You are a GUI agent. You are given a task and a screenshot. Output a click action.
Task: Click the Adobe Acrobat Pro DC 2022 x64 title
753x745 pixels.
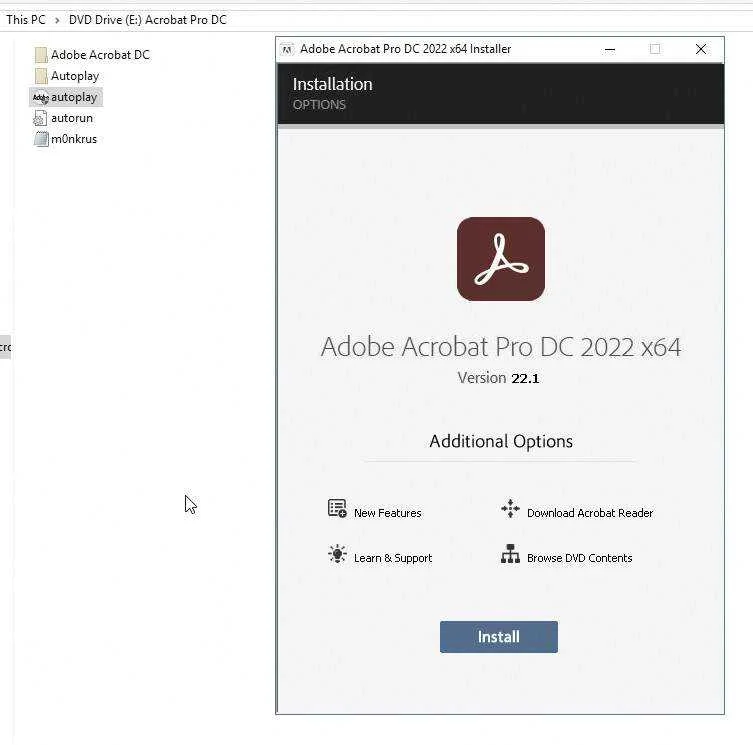[x=501, y=347]
